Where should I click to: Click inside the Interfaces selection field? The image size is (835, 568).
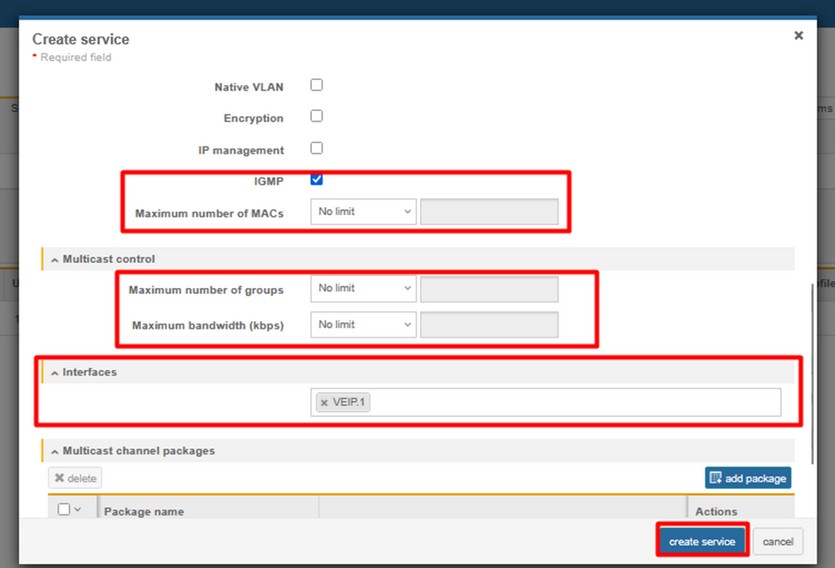570,402
